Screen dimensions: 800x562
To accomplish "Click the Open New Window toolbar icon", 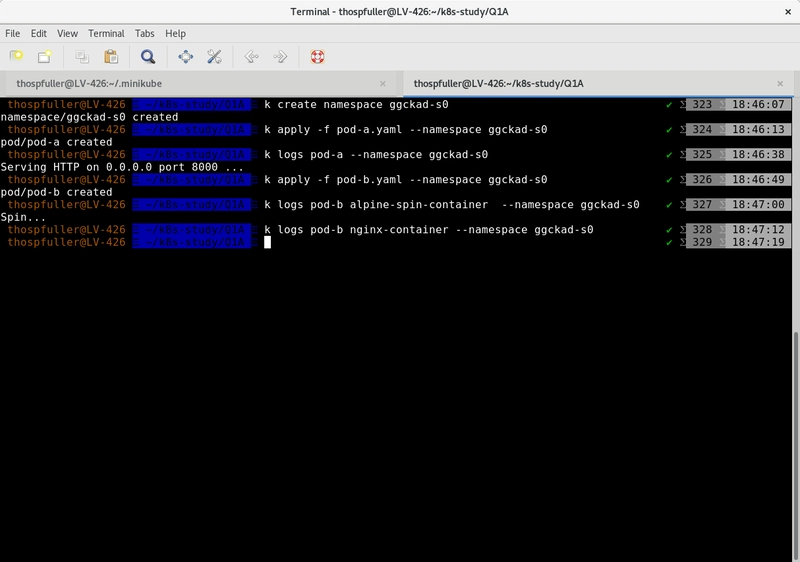I will [44, 57].
